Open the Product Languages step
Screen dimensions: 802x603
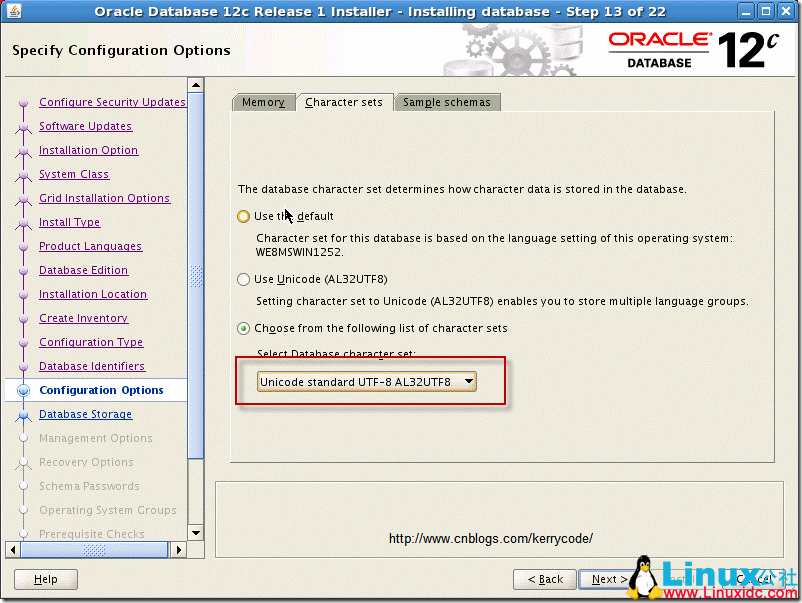(91, 246)
